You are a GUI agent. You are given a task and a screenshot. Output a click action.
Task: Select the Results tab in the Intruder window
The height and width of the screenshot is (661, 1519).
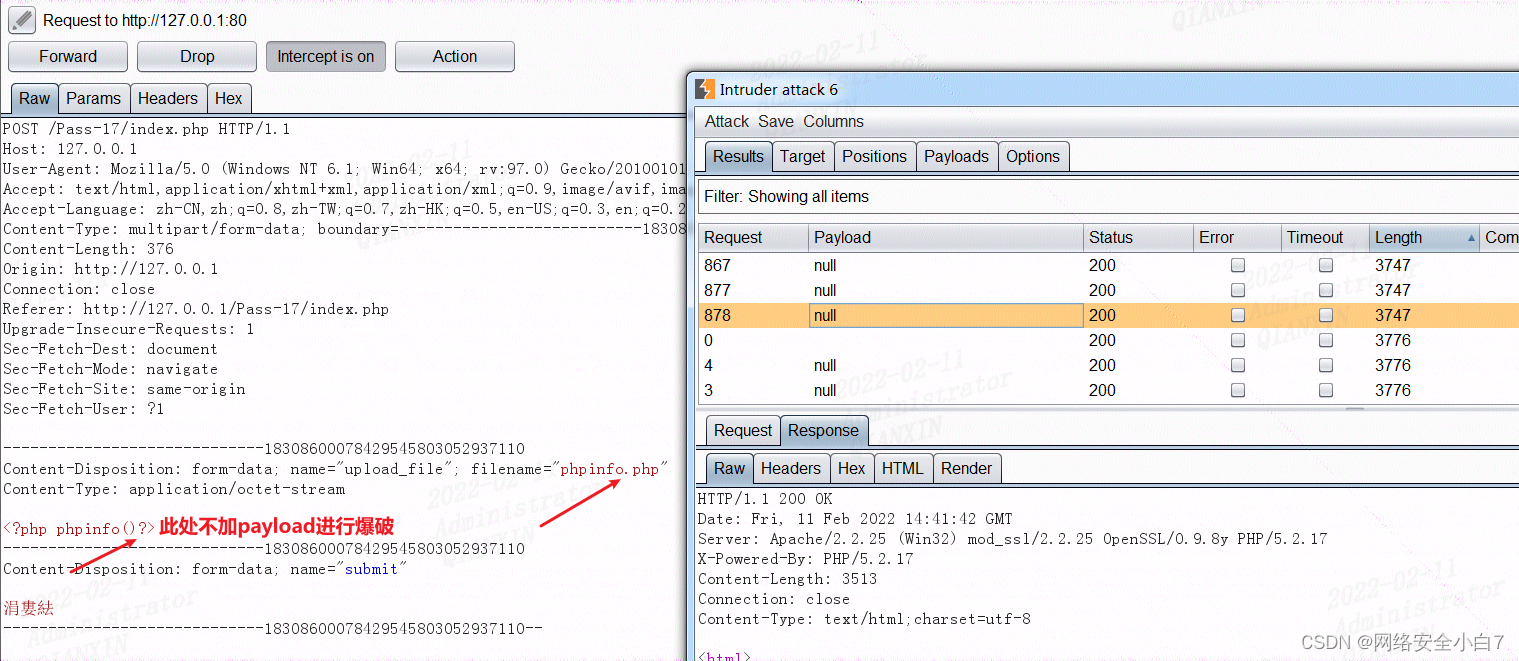[x=739, y=156]
